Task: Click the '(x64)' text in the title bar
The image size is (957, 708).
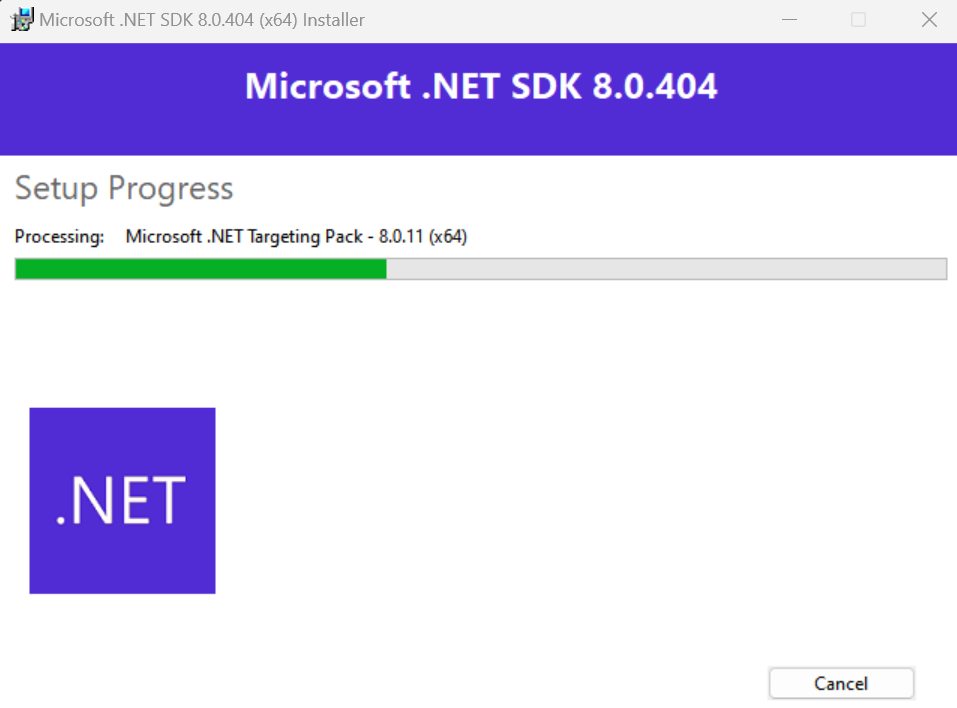Action: pos(278,20)
